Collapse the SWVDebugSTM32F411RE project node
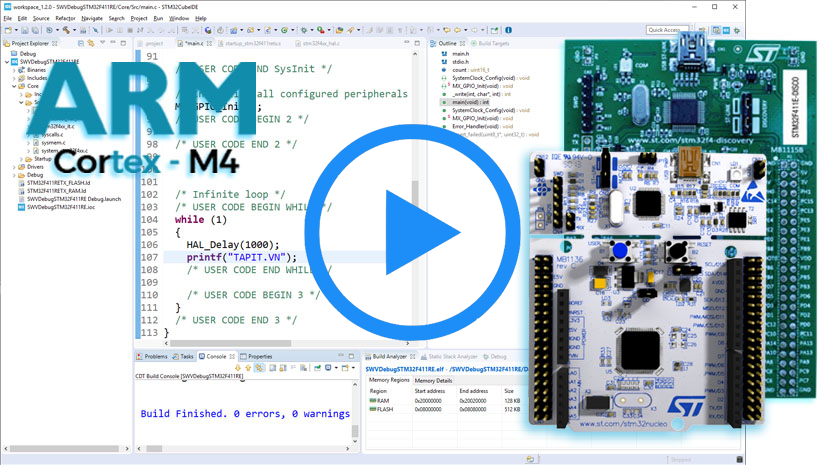Screen dimensions: 825x465 click(x=7, y=62)
